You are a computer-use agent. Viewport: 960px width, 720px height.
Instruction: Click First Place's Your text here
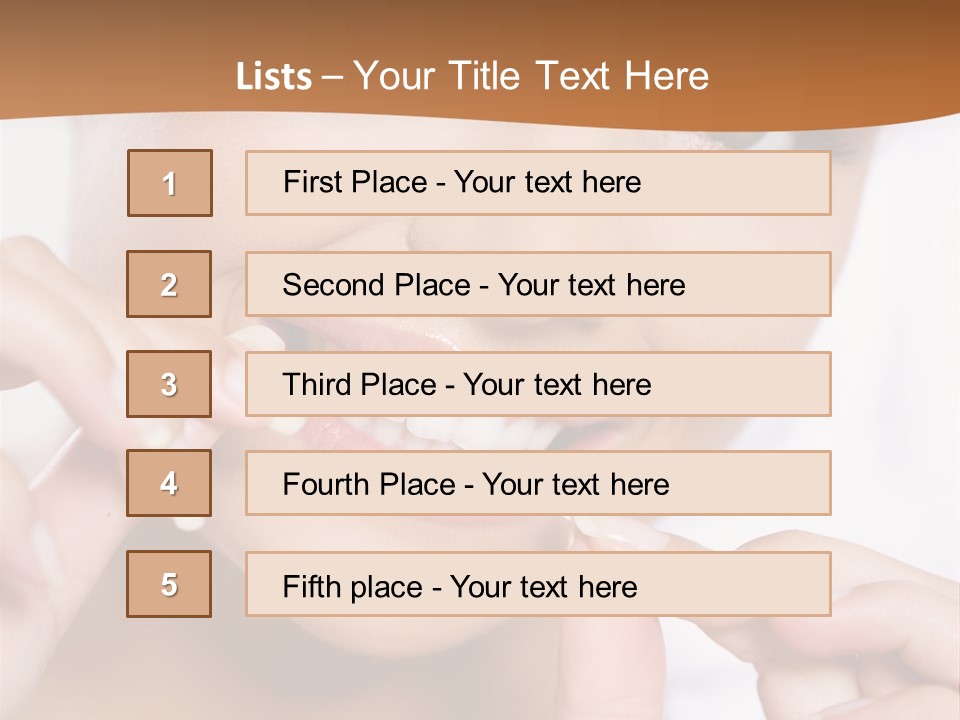click(x=547, y=182)
